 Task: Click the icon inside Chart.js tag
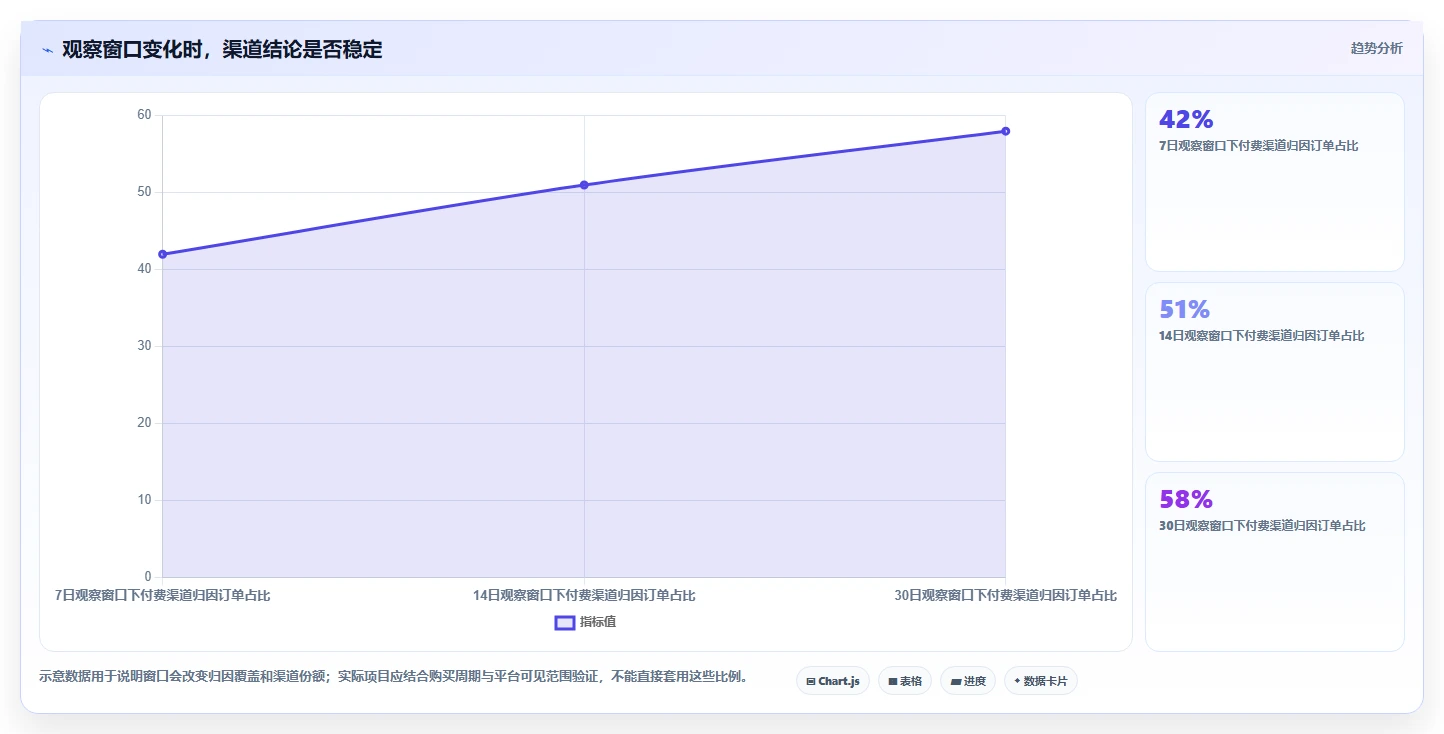(x=811, y=682)
